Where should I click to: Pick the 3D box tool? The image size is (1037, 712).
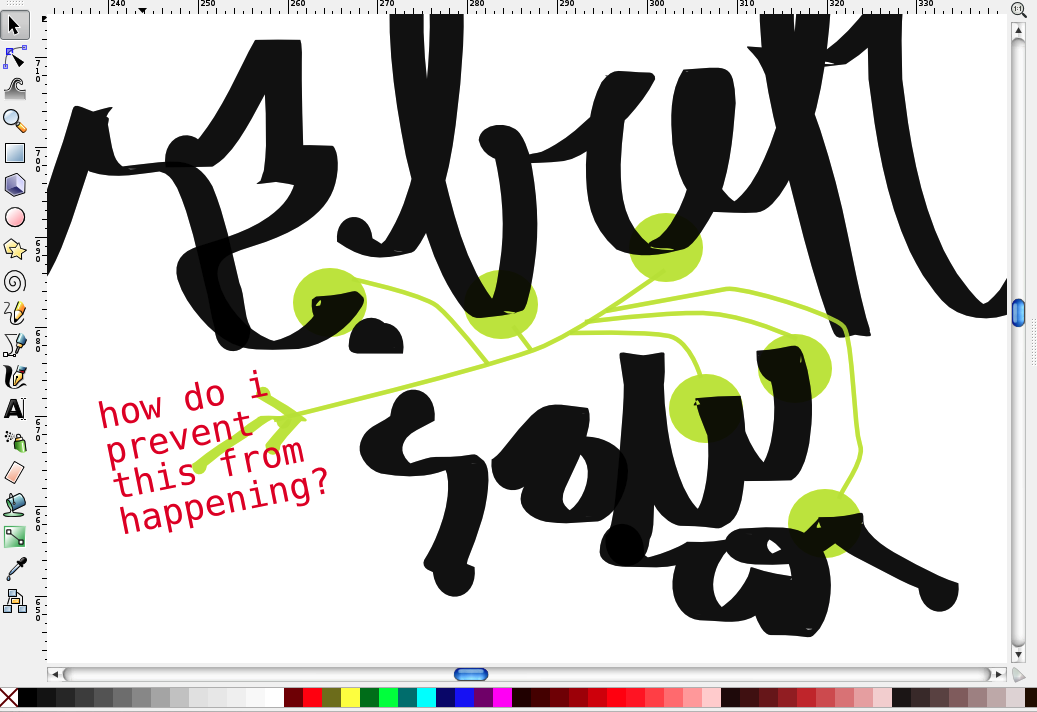[14, 184]
